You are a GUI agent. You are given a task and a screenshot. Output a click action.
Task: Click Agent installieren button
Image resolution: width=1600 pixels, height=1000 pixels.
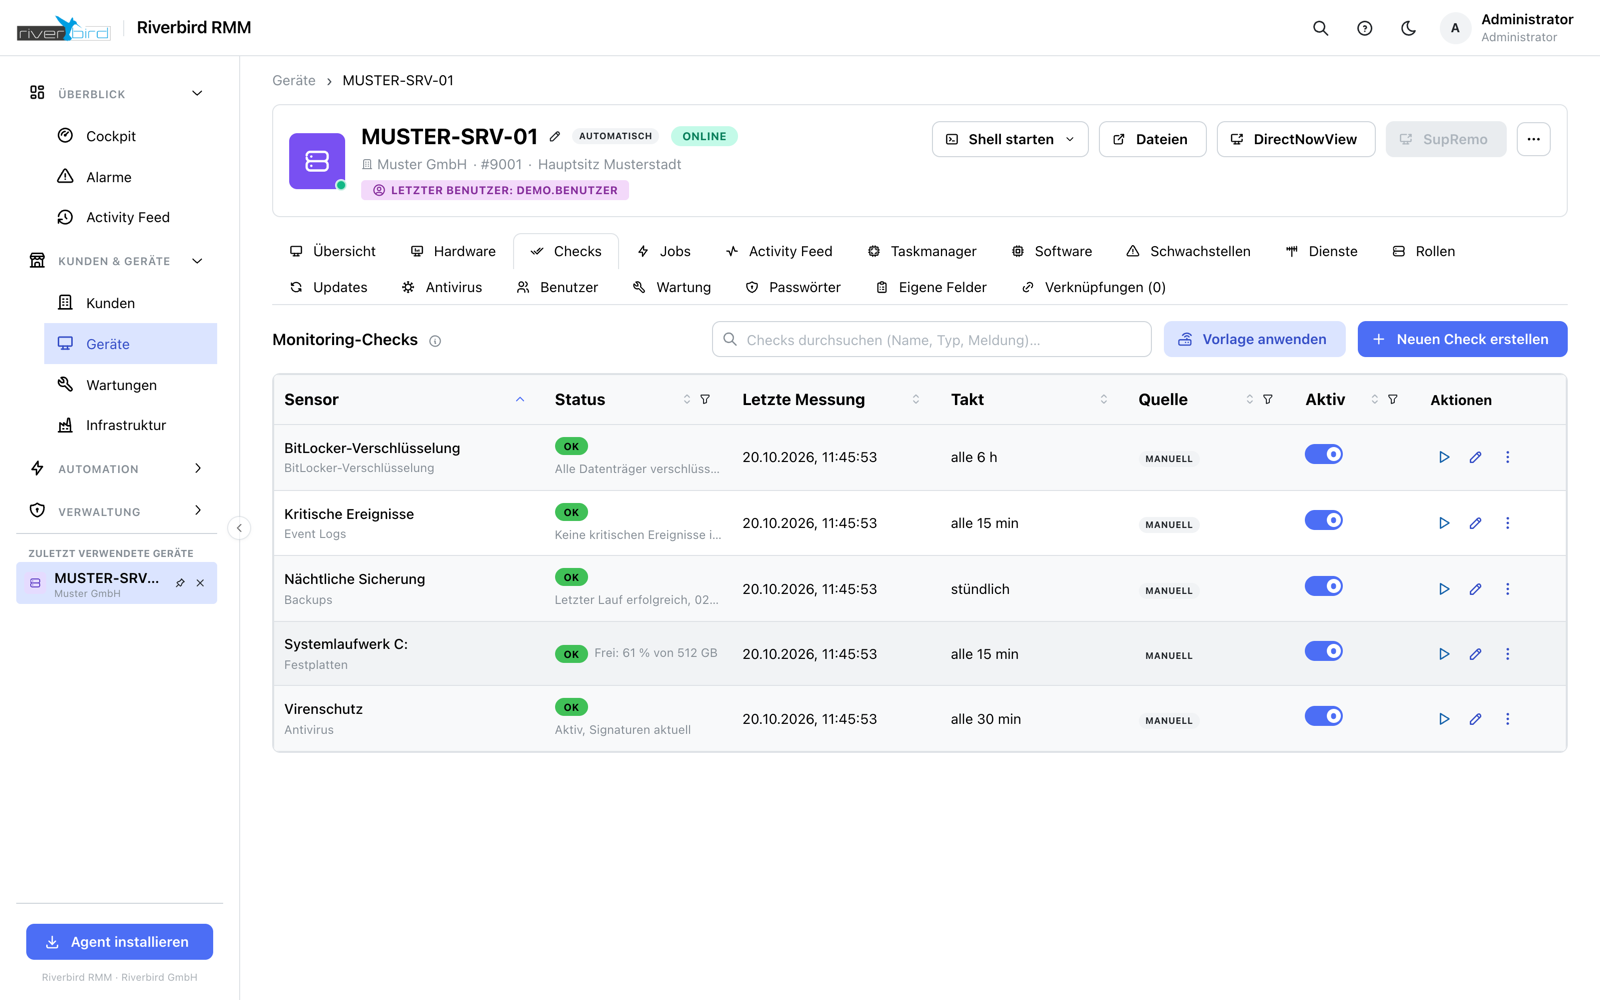point(120,942)
